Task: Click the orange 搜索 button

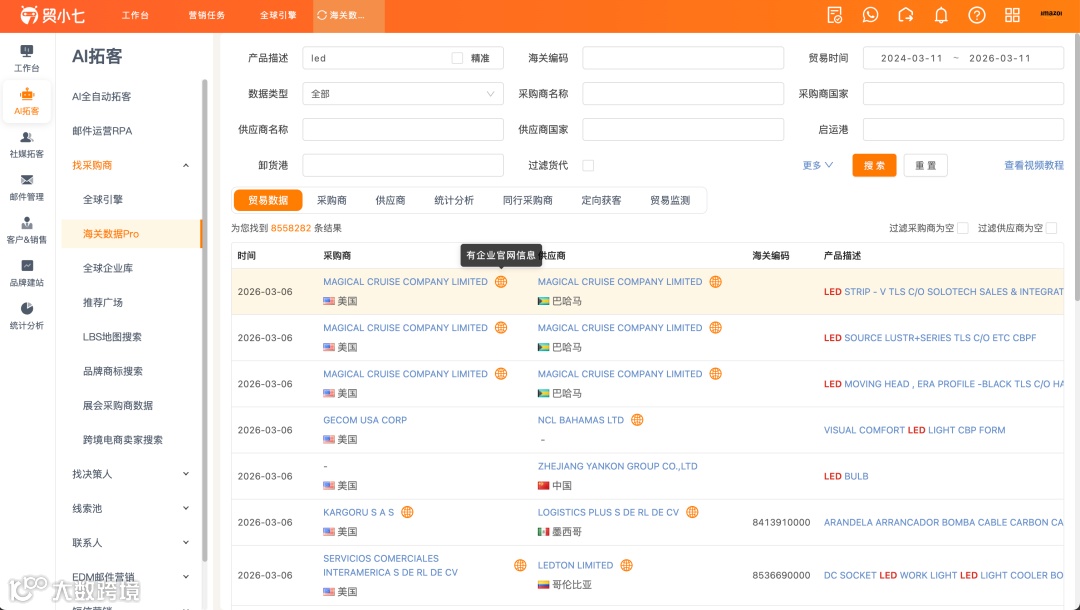Action: pyautogui.click(x=874, y=165)
